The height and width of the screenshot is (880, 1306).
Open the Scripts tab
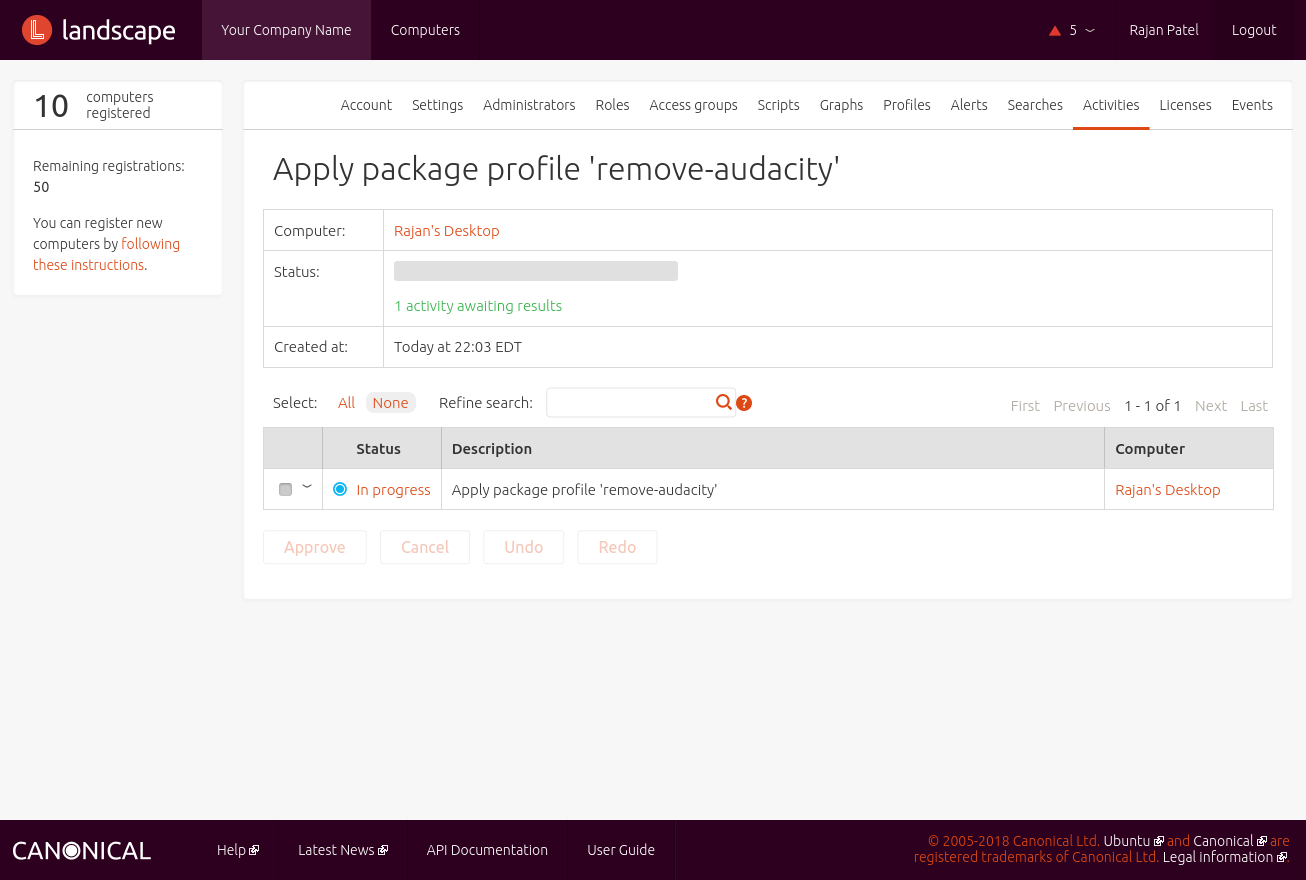pyautogui.click(x=778, y=105)
